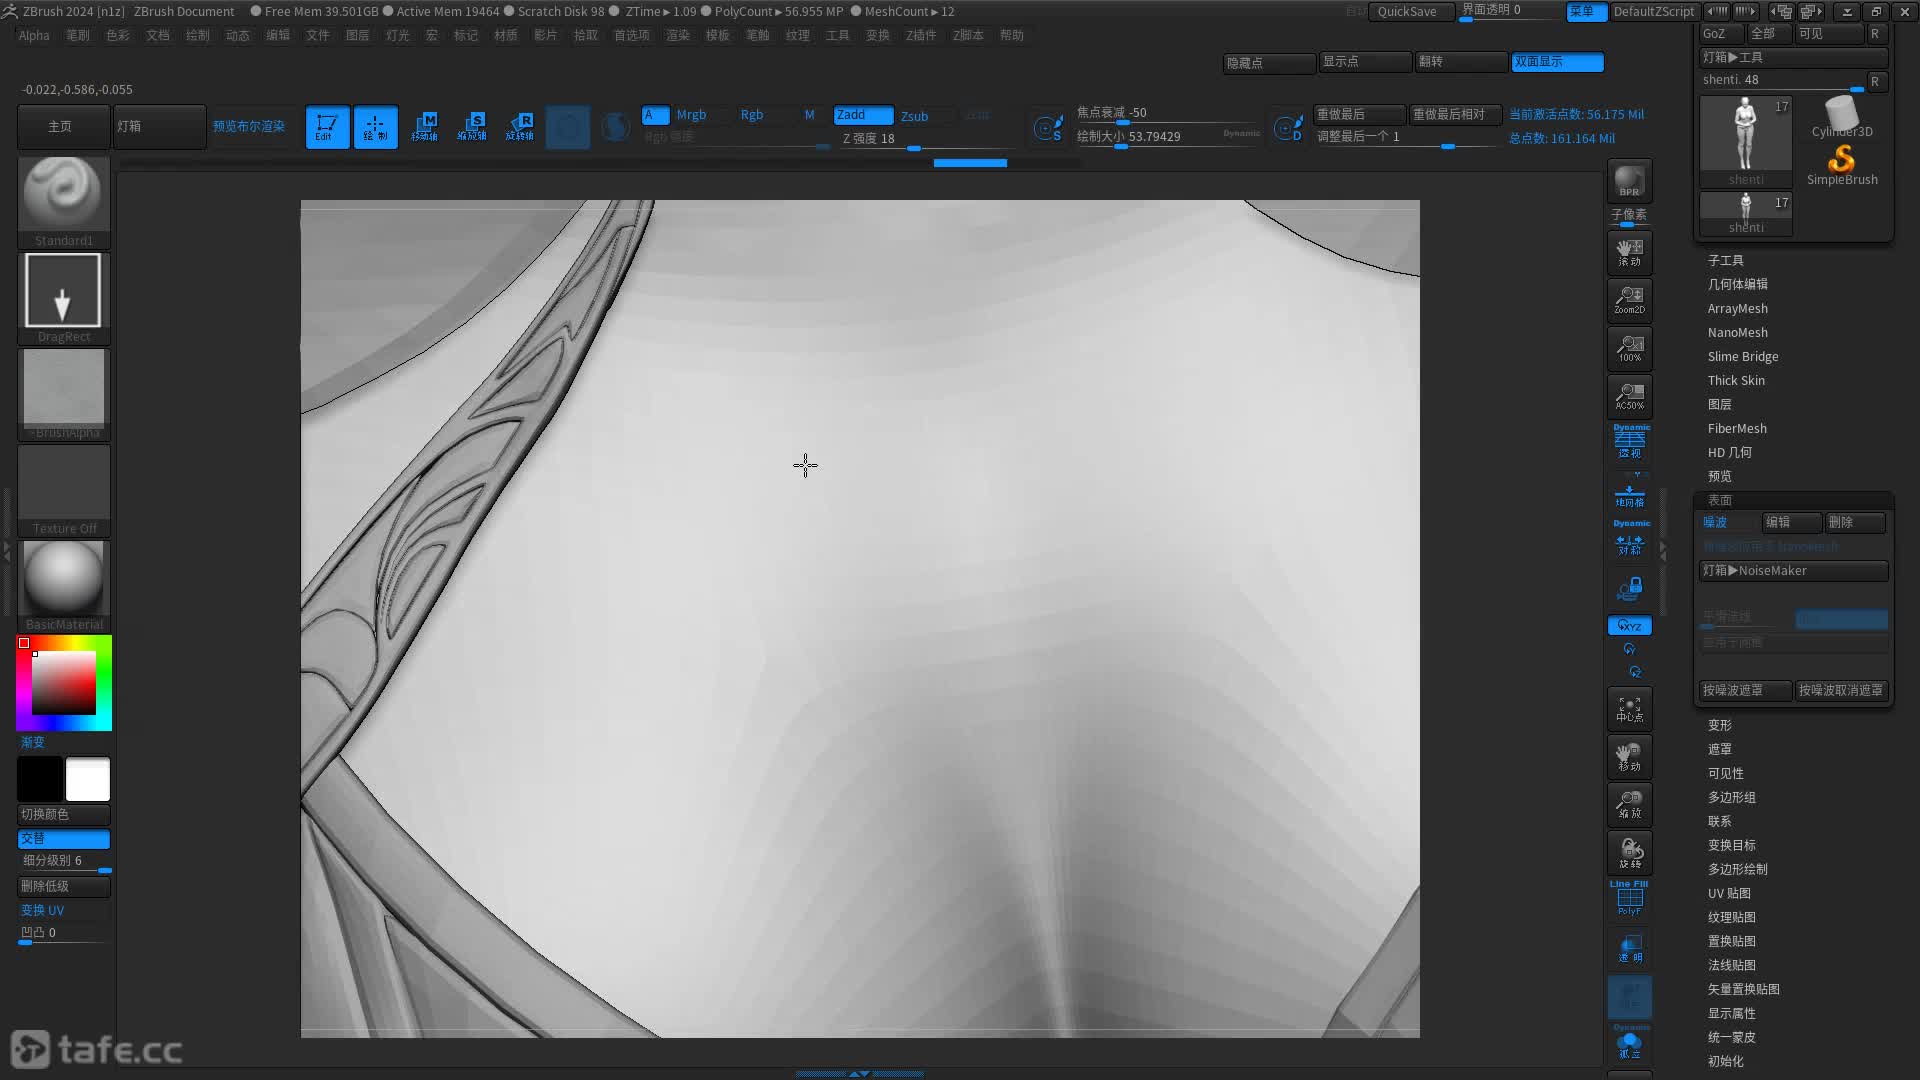Toggle 双面显示 (double-sided) button
Screen dimensions: 1920x1080
click(x=1557, y=62)
